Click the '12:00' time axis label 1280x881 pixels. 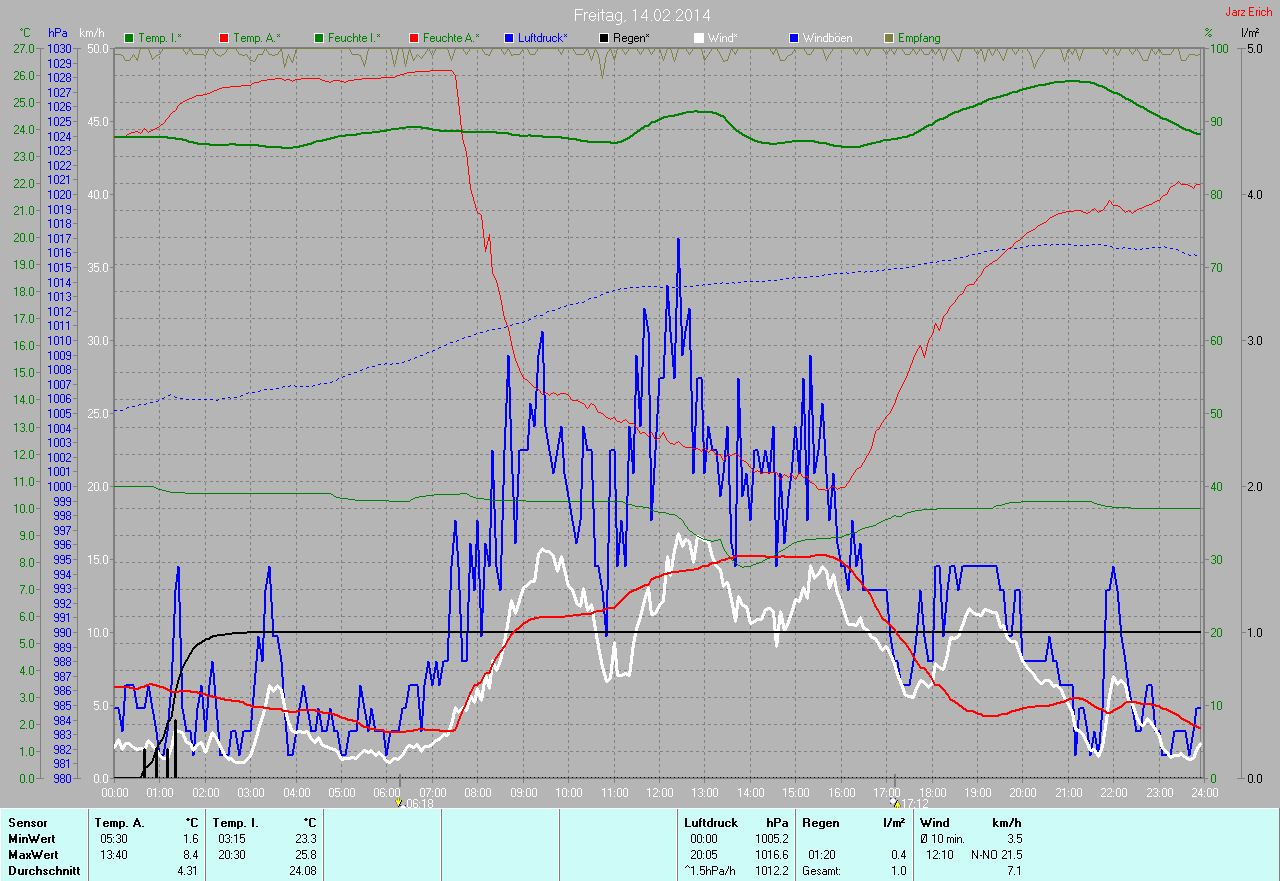[660, 792]
